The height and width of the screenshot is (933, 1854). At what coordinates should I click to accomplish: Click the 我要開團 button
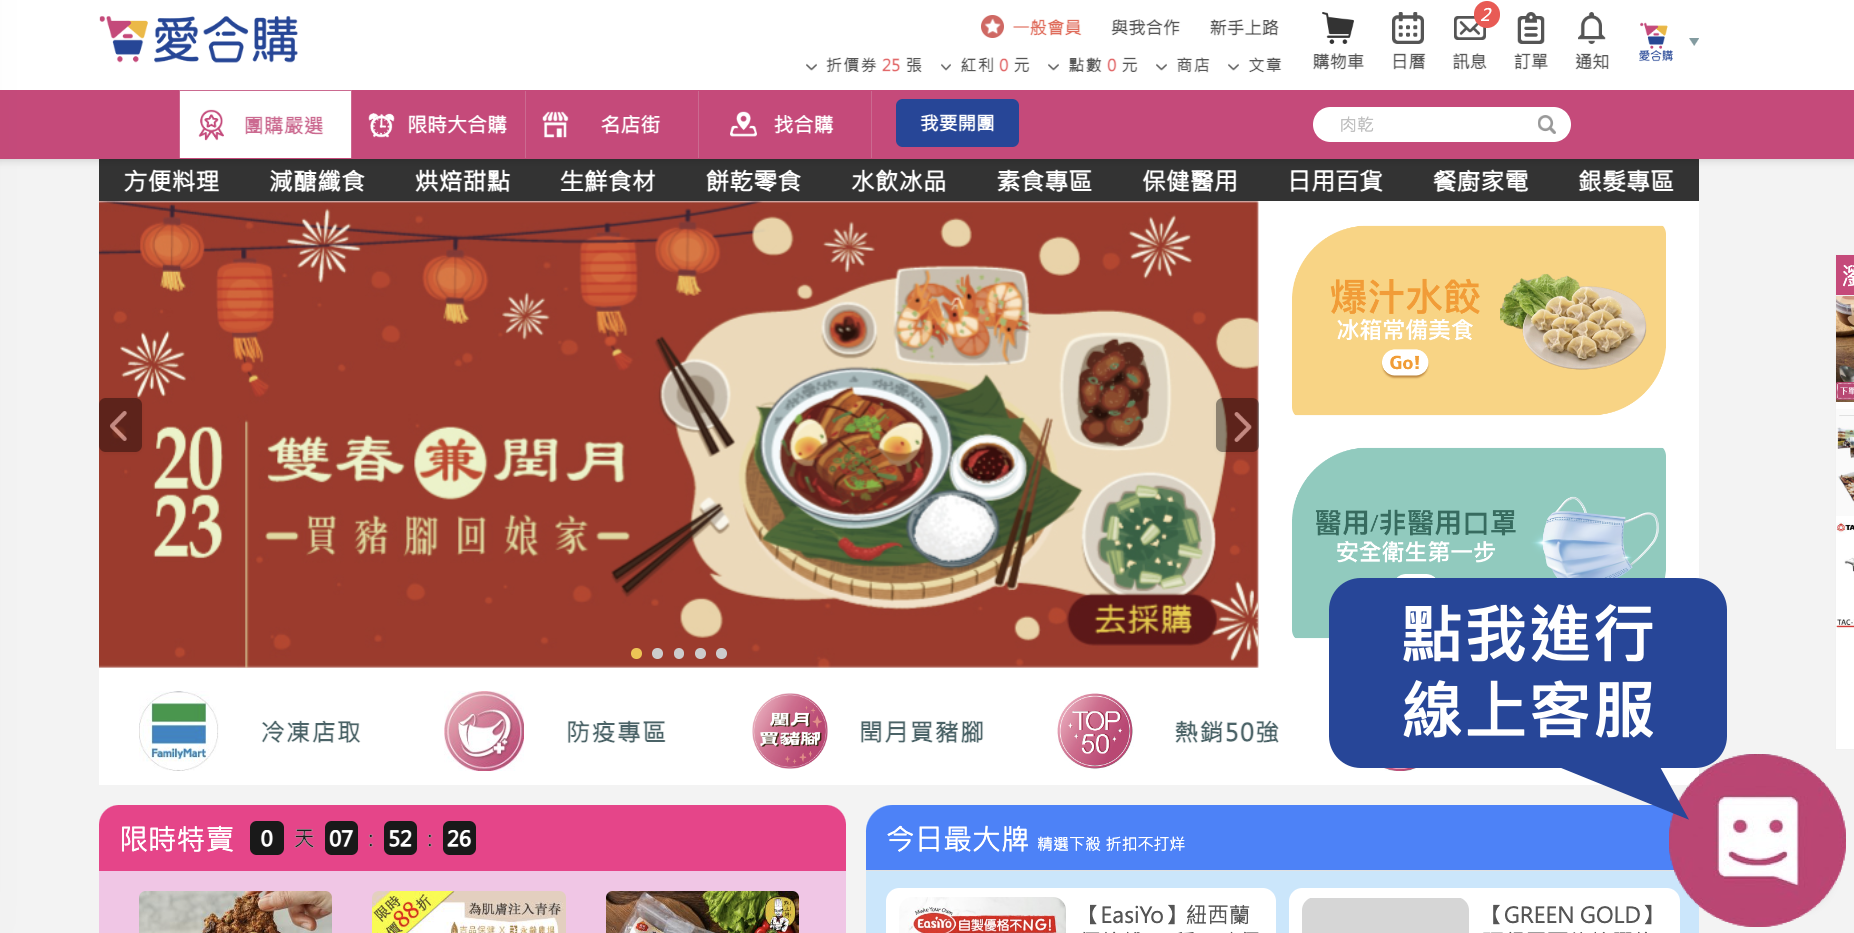pos(957,123)
